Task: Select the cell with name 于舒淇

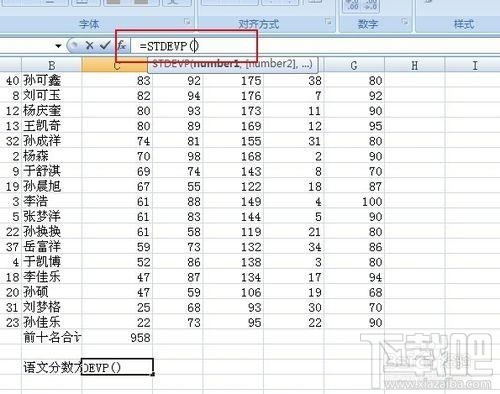Action: click(51, 171)
